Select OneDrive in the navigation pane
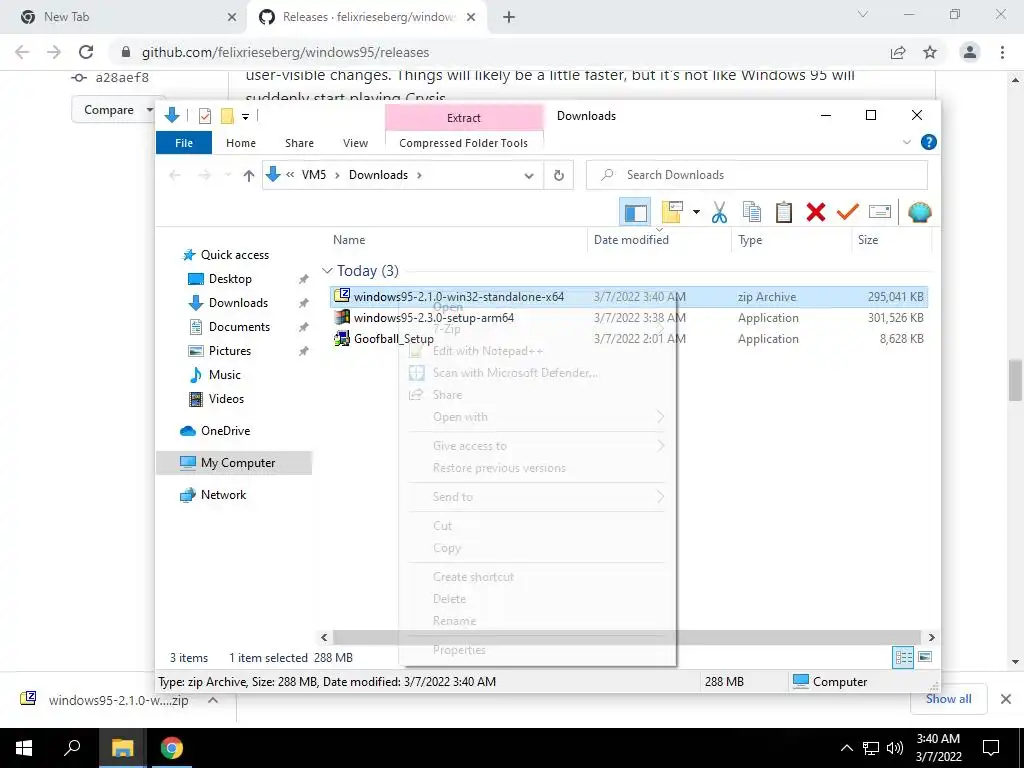 225,431
